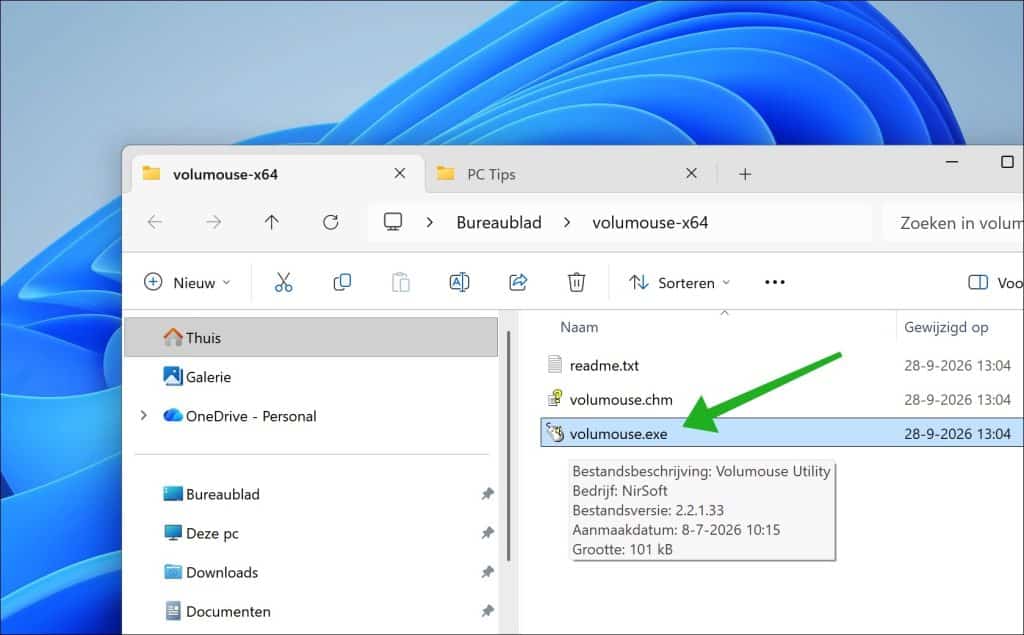Go up one folder level

tap(272, 222)
